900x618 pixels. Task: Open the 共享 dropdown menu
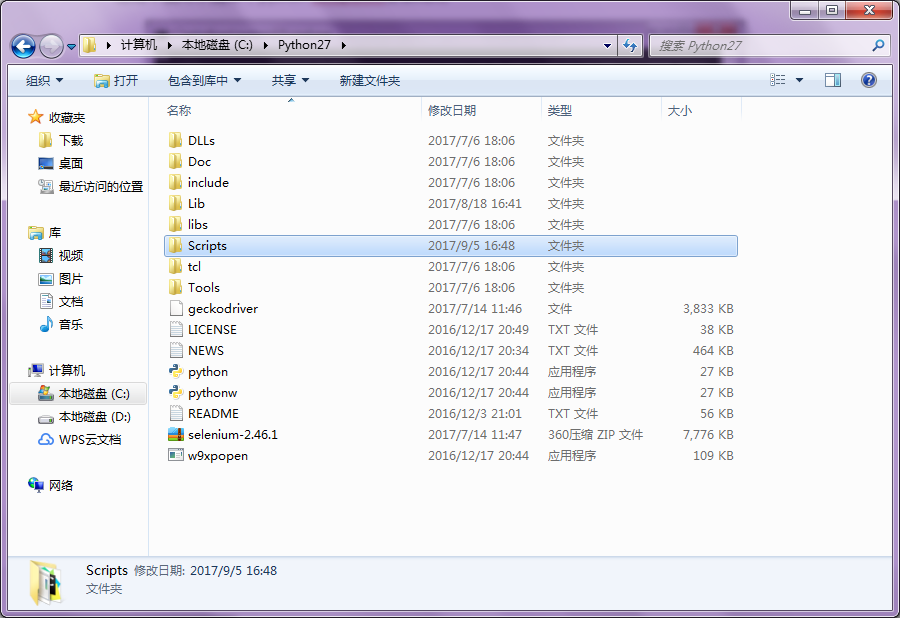pyautogui.click(x=290, y=80)
